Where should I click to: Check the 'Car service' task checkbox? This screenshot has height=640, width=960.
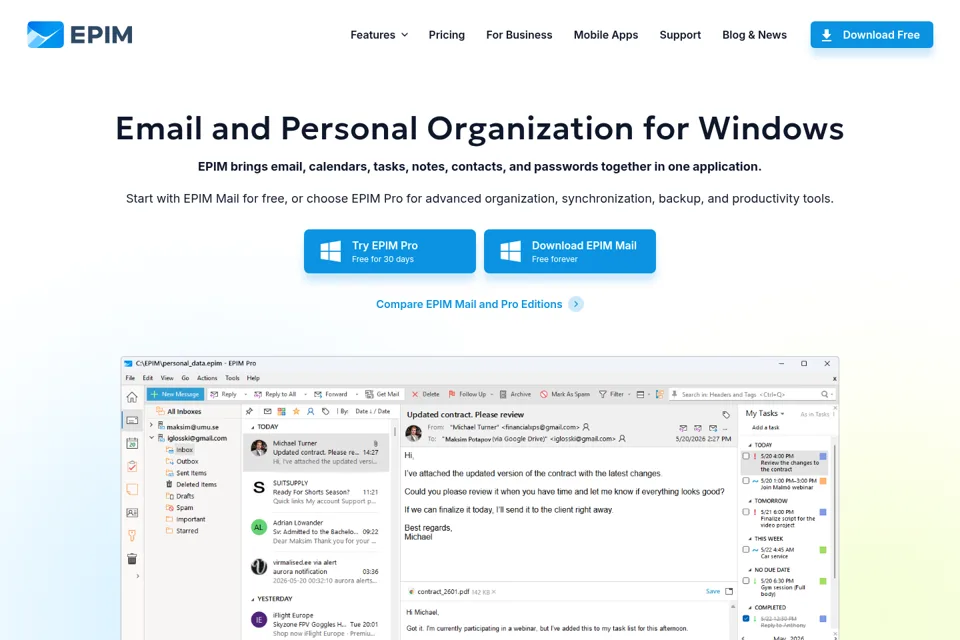[x=746, y=550]
